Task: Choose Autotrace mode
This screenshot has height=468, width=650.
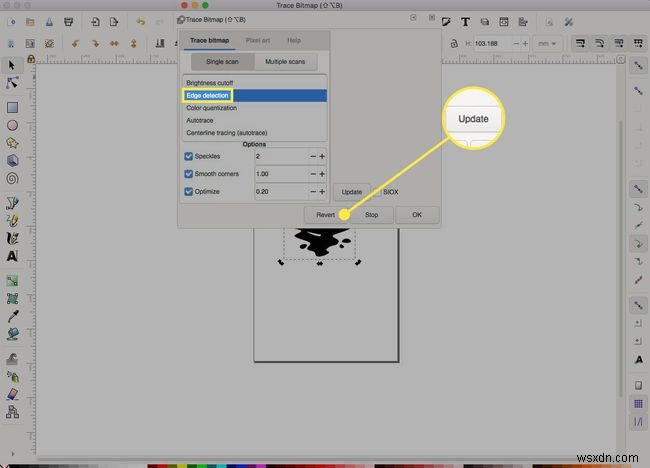Action: point(255,120)
